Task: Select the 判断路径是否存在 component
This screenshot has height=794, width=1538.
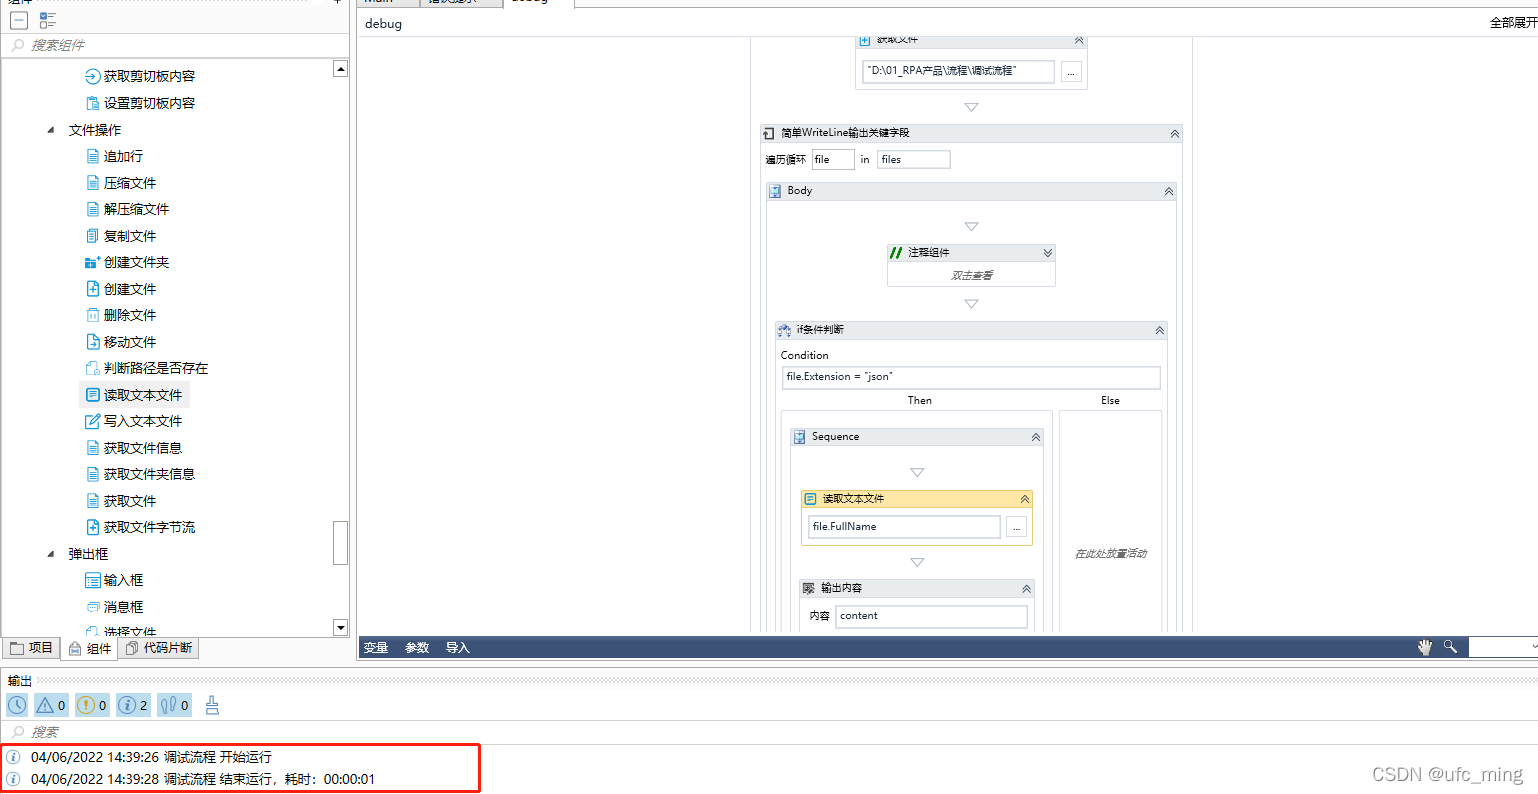Action: coord(147,368)
